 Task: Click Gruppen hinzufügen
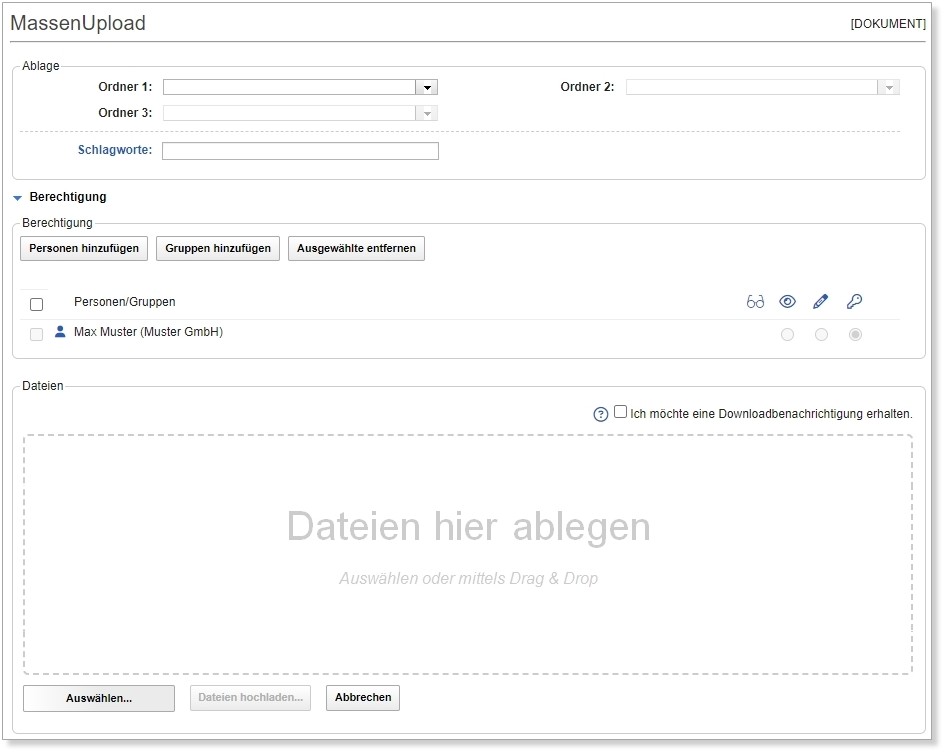(x=217, y=248)
